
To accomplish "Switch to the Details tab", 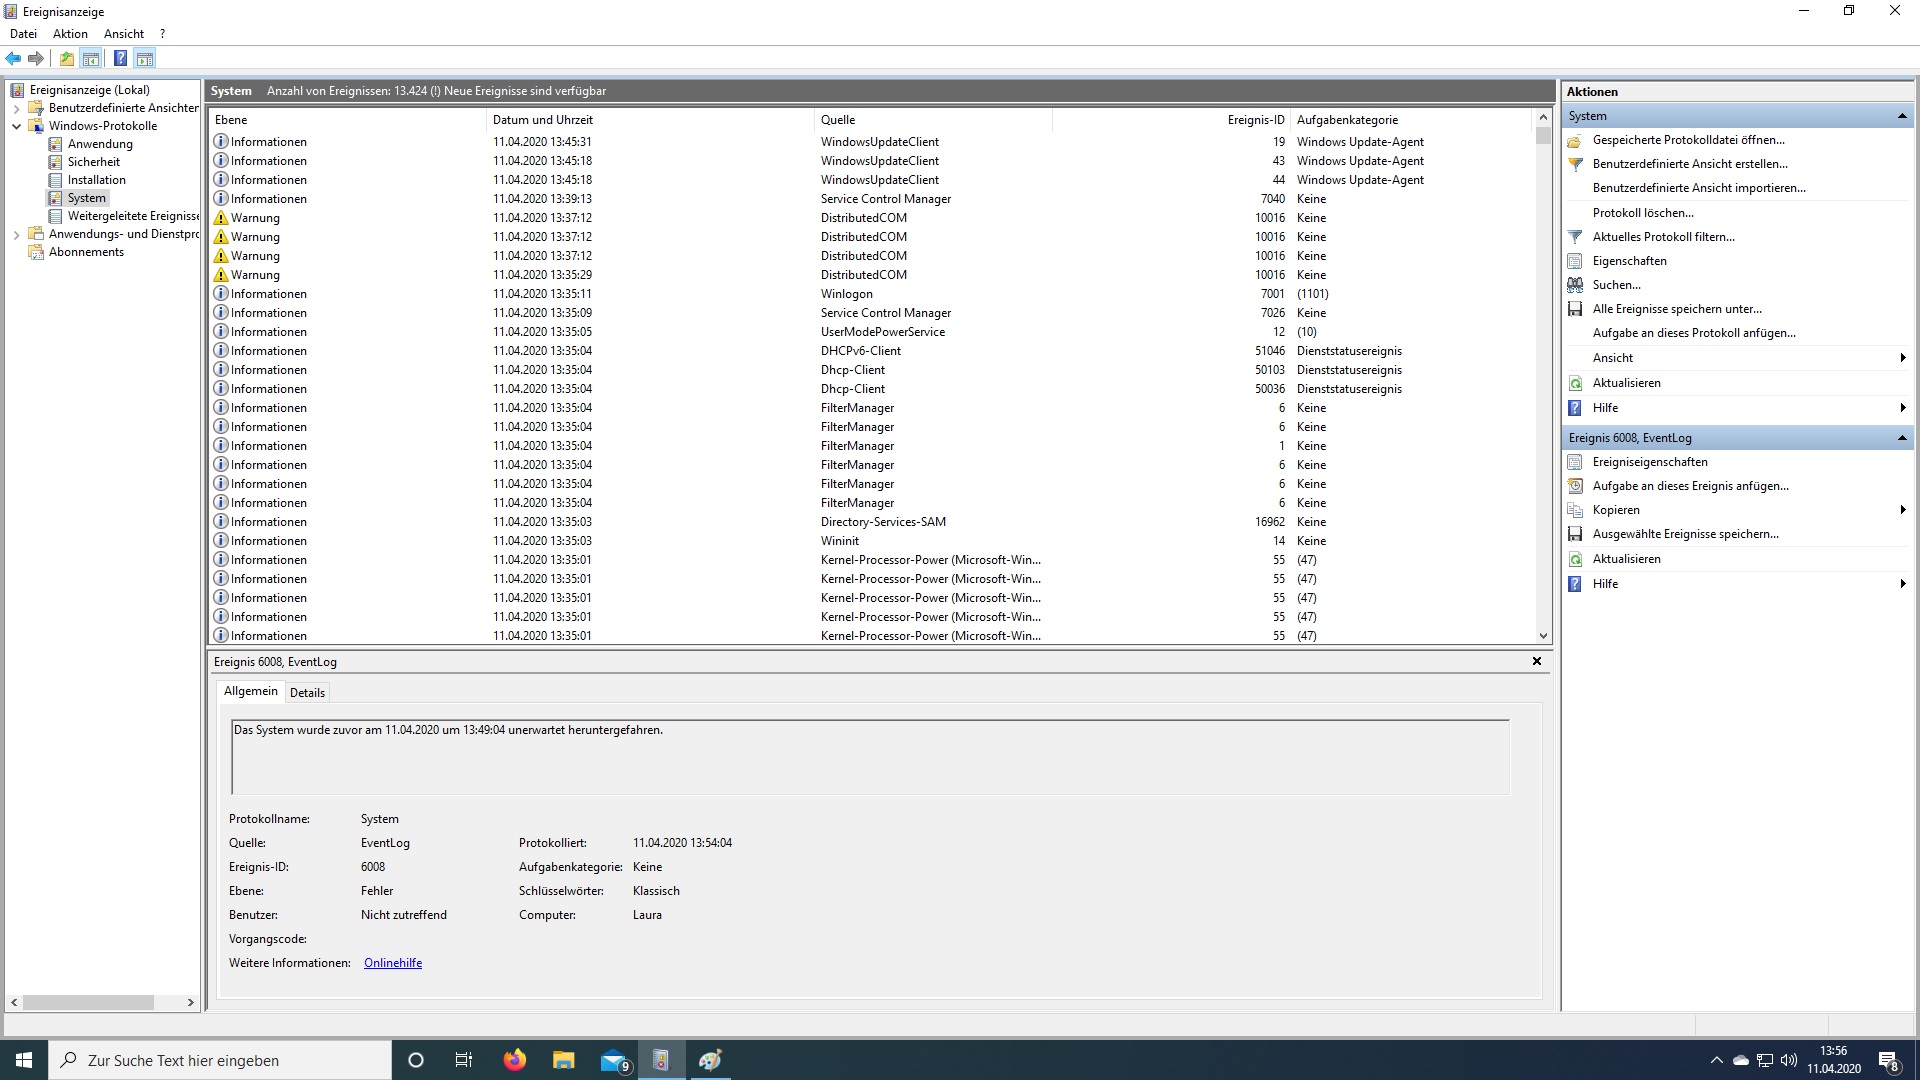I will tap(307, 692).
